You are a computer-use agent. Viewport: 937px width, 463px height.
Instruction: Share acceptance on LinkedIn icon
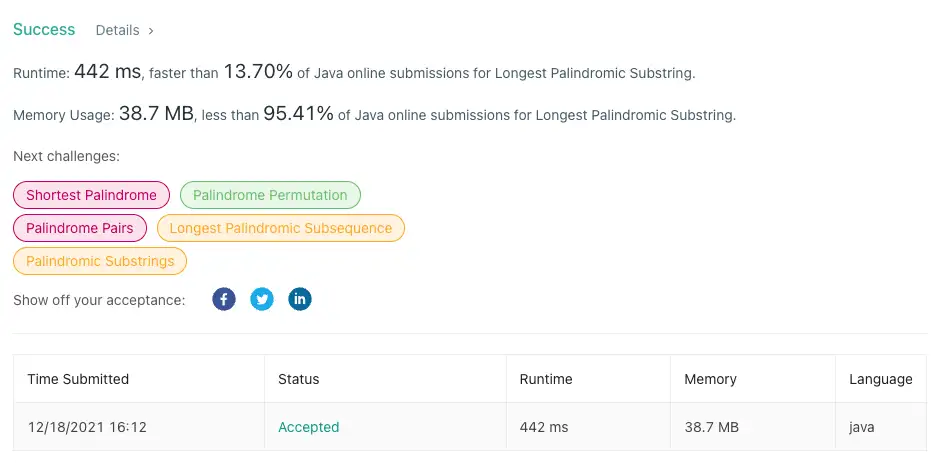click(299, 299)
